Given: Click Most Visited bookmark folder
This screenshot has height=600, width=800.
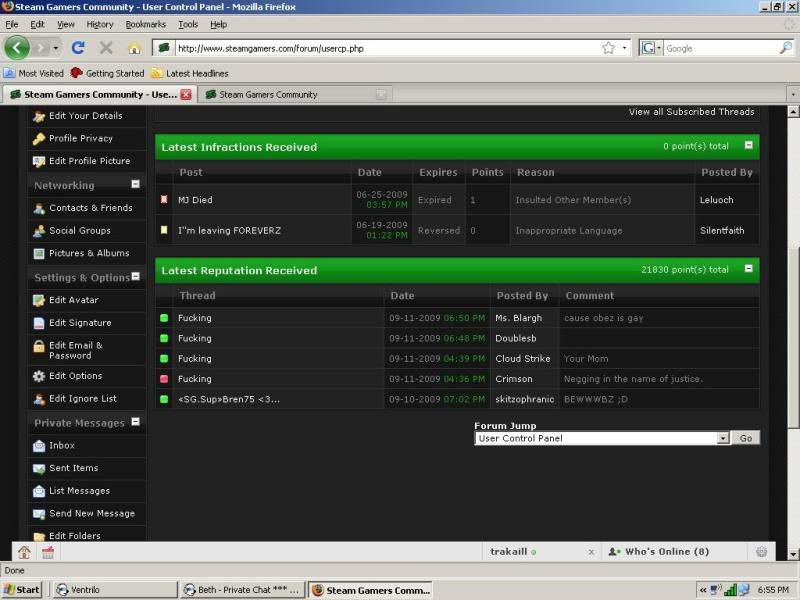Looking at the screenshot, I should (x=34, y=73).
